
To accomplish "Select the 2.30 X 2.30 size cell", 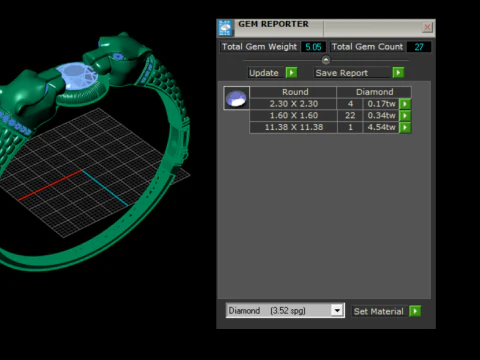I will (x=293, y=104).
